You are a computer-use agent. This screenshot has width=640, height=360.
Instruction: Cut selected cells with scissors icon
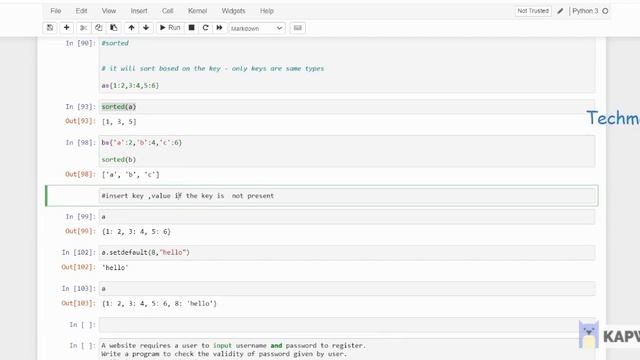click(x=83, y=28)
